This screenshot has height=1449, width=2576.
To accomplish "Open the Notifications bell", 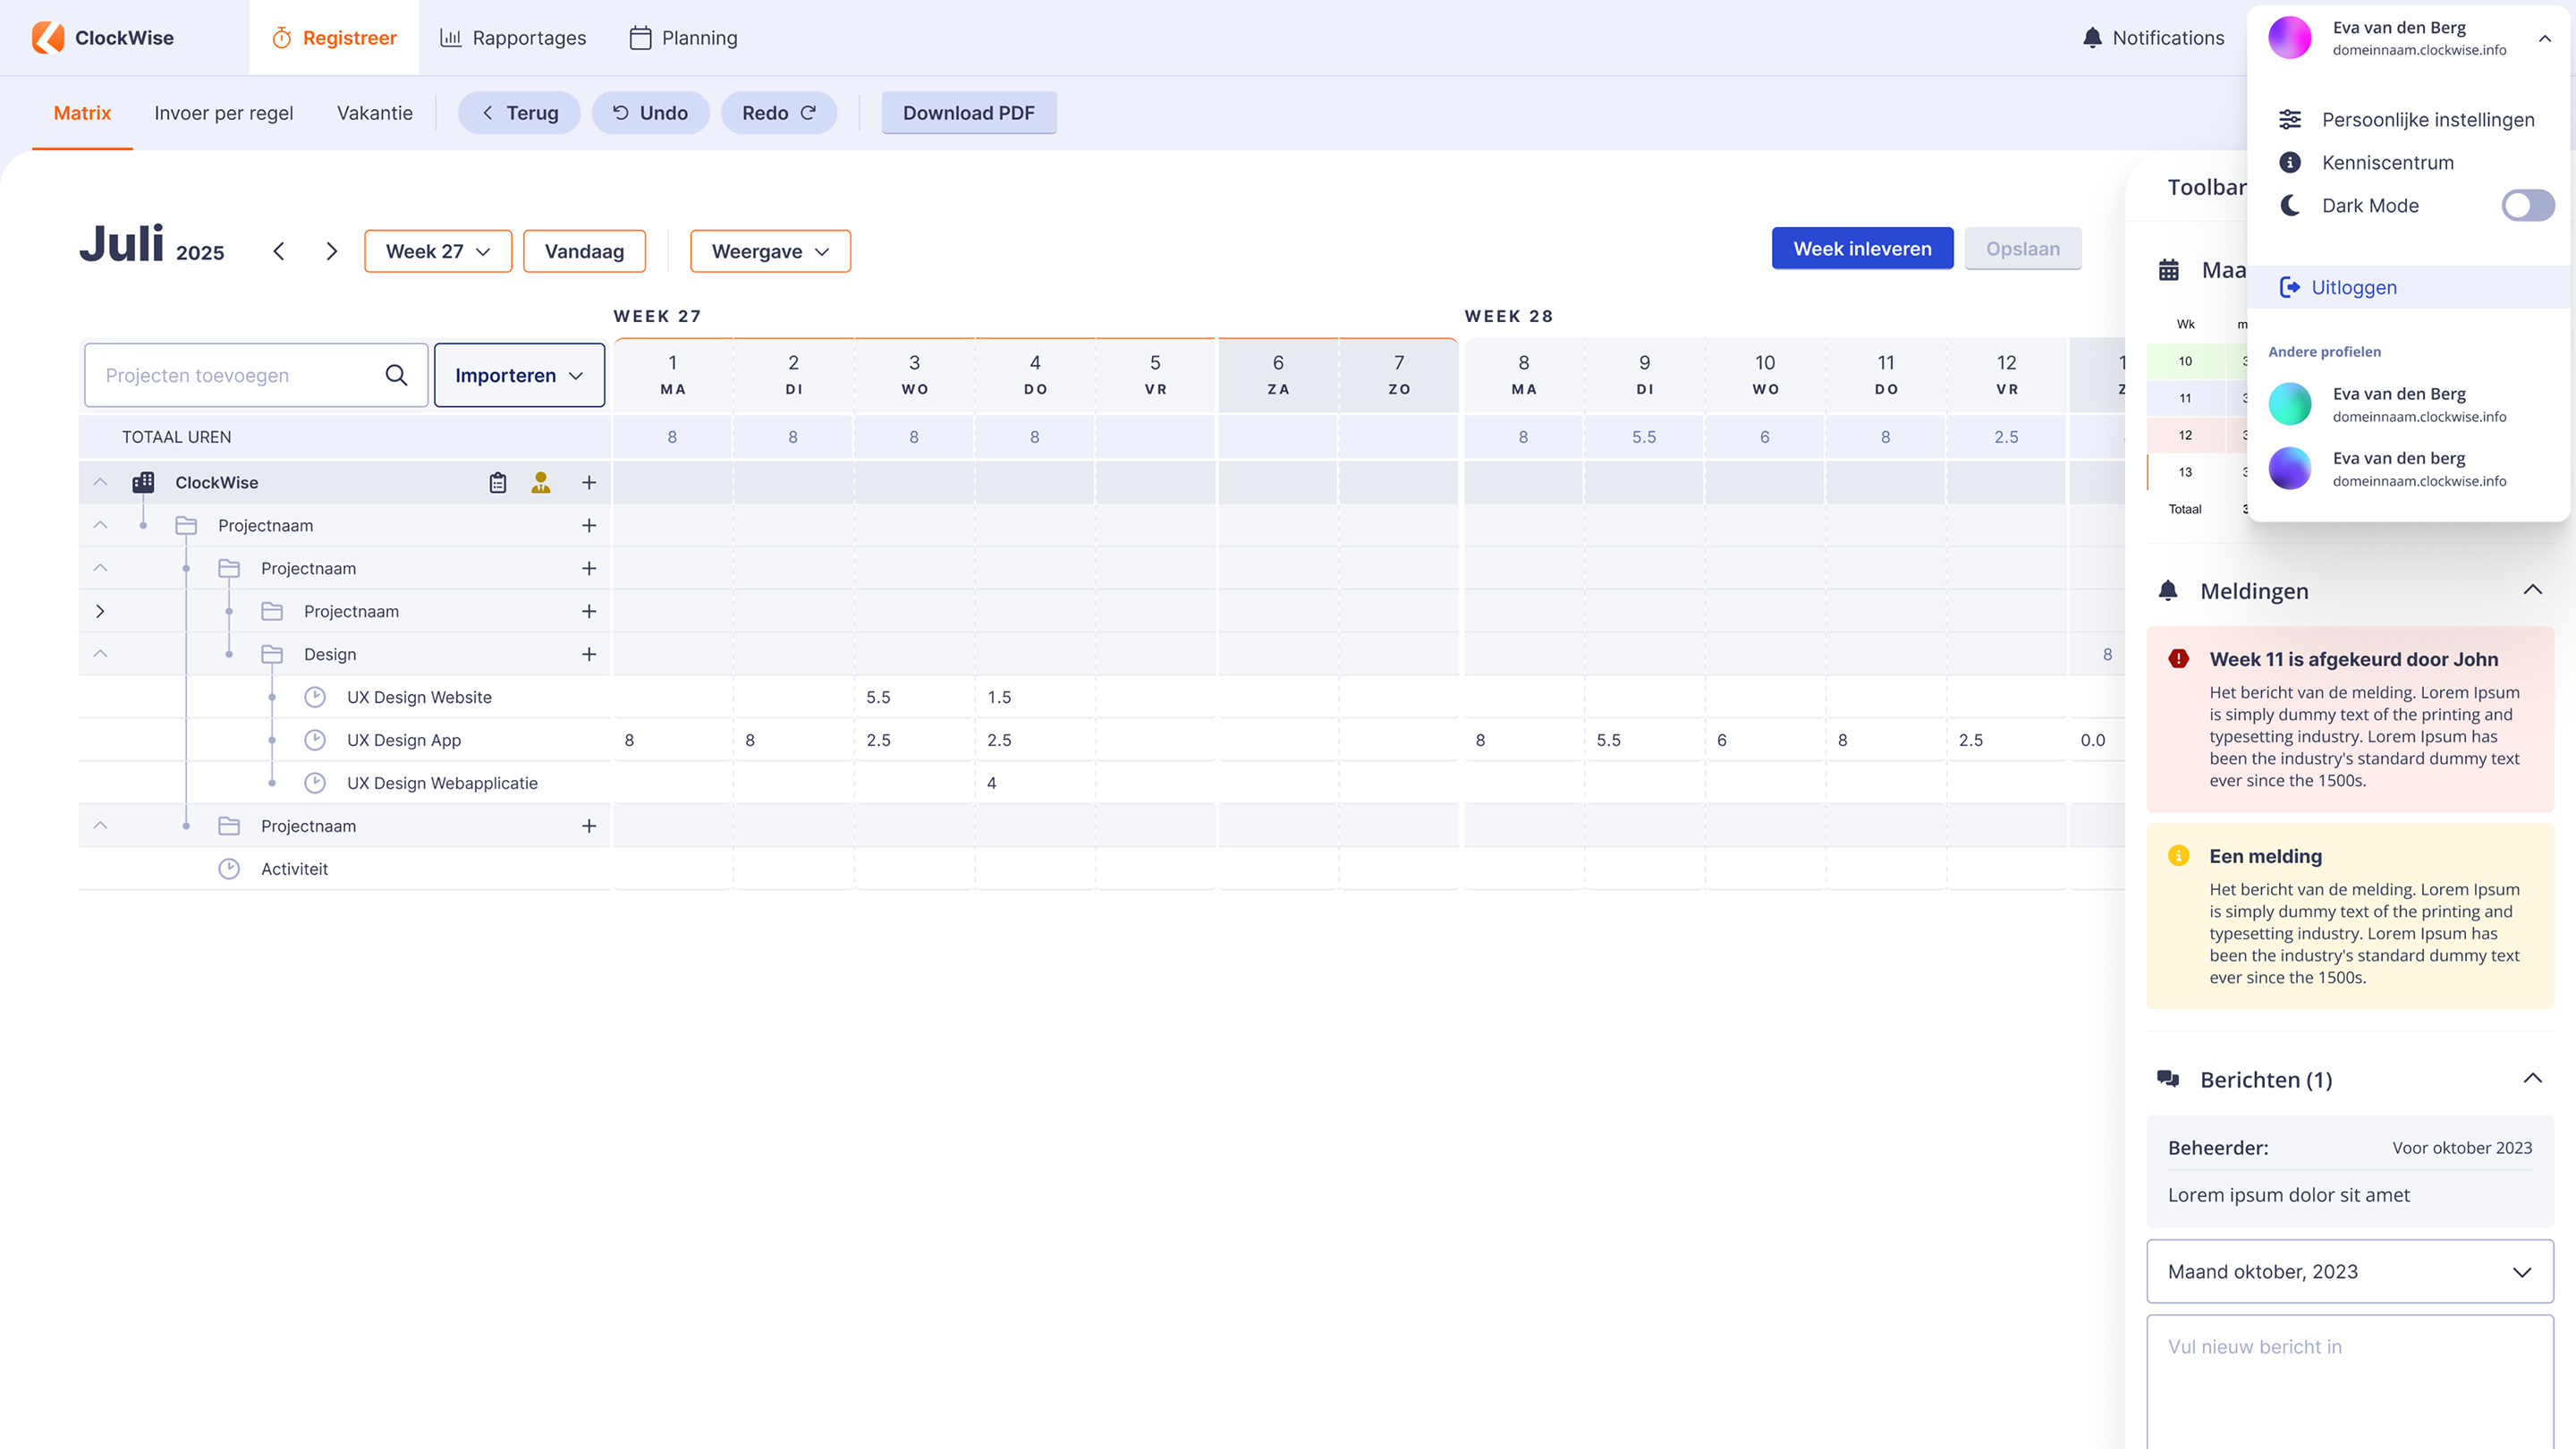I will click(2091, 37).
